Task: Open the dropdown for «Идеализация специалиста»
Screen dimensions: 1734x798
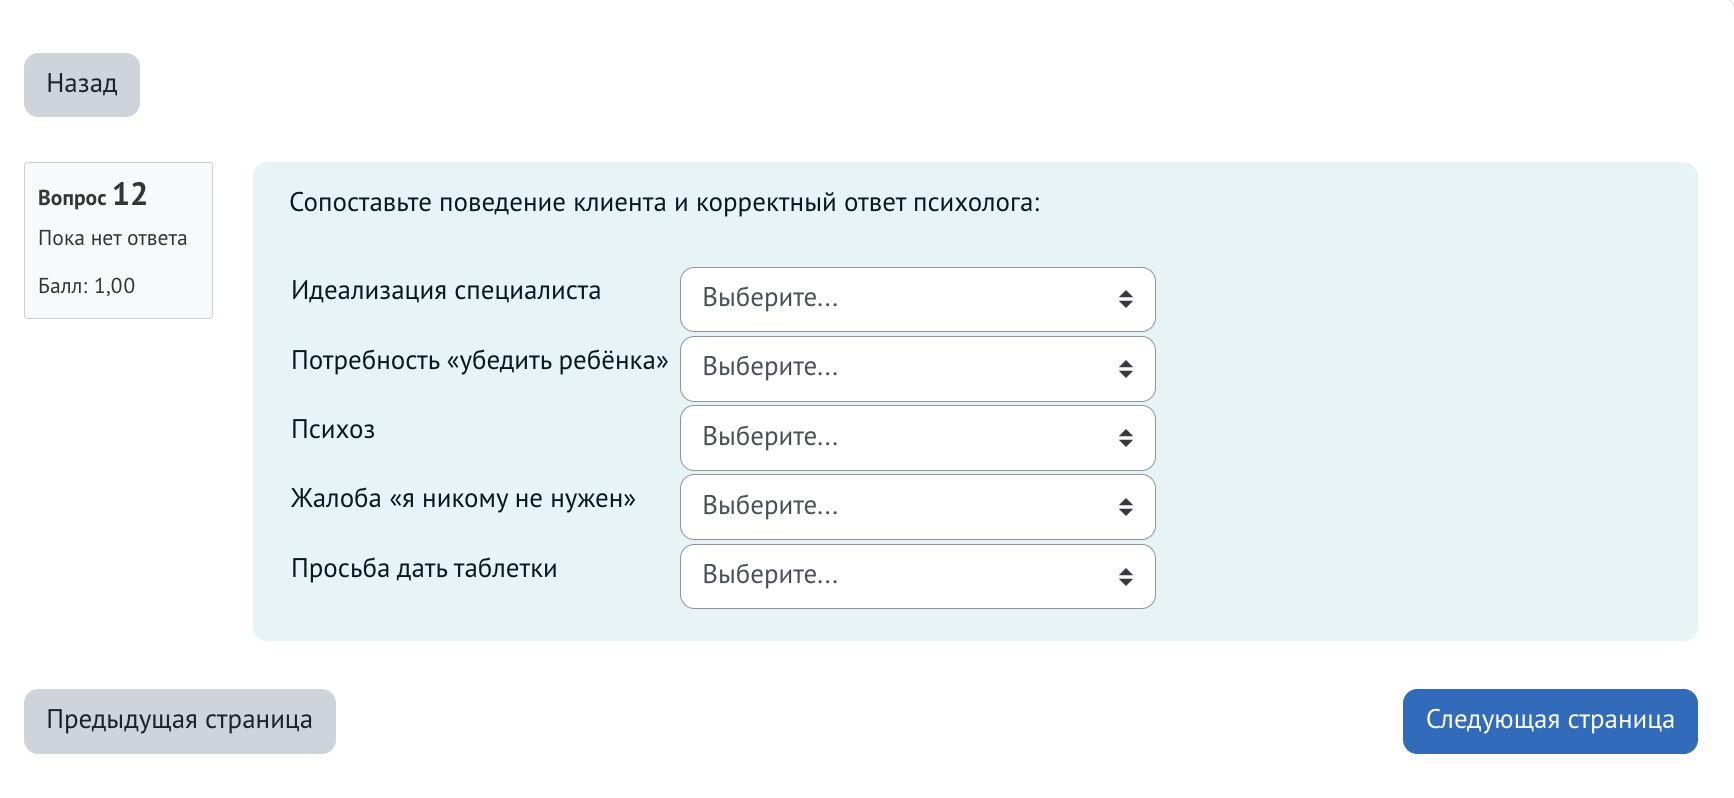Action: (x=917, y=299)
